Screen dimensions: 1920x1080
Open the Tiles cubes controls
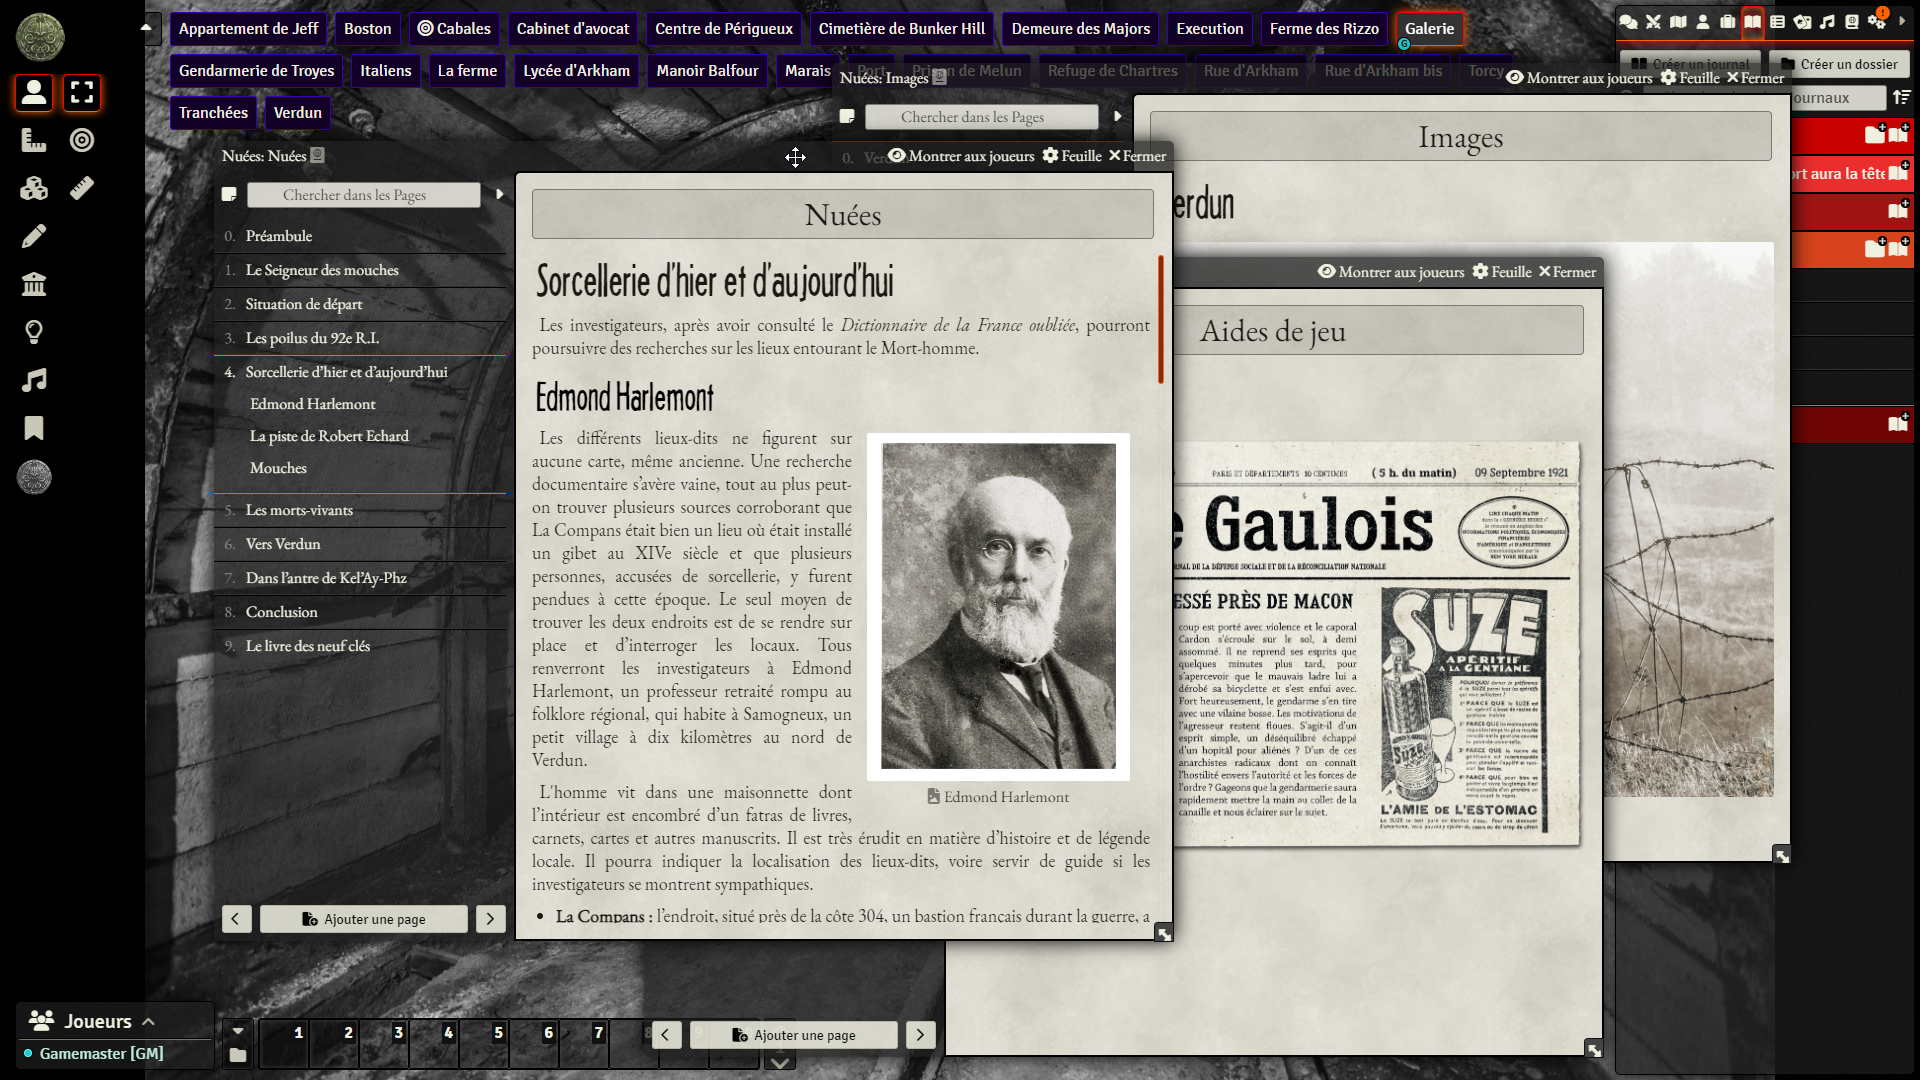(34, 188)
